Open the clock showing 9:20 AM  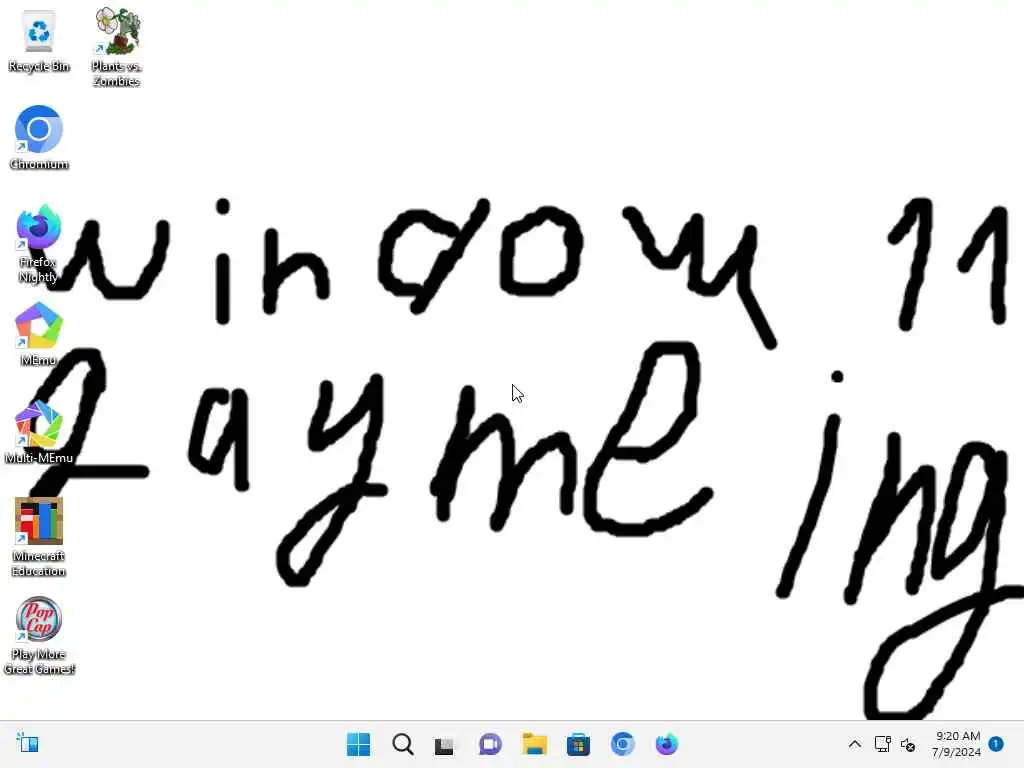coord(957,744)
